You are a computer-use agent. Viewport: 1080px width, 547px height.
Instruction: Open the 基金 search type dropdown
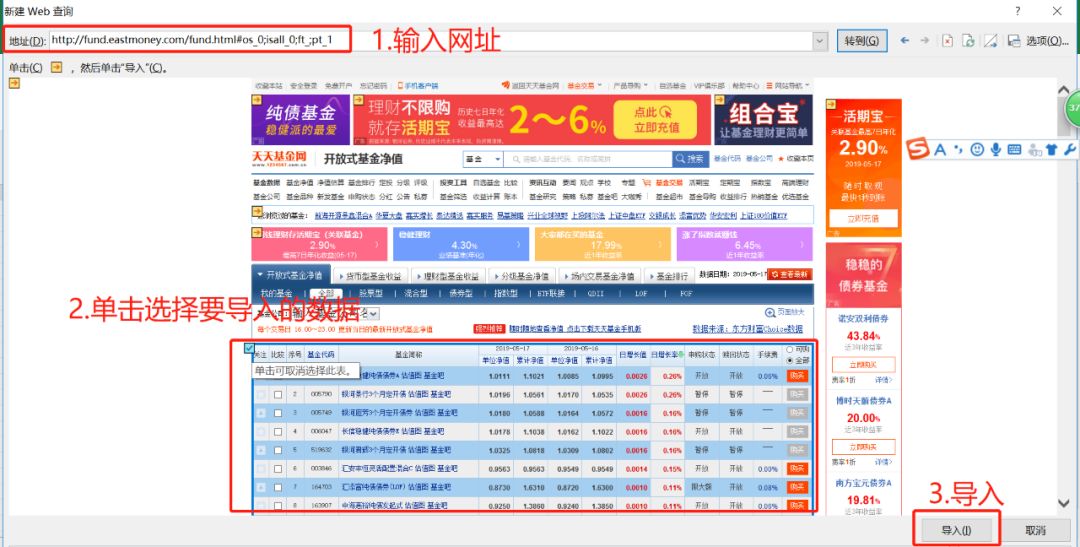pyautogui.click(x=482, y=159)
